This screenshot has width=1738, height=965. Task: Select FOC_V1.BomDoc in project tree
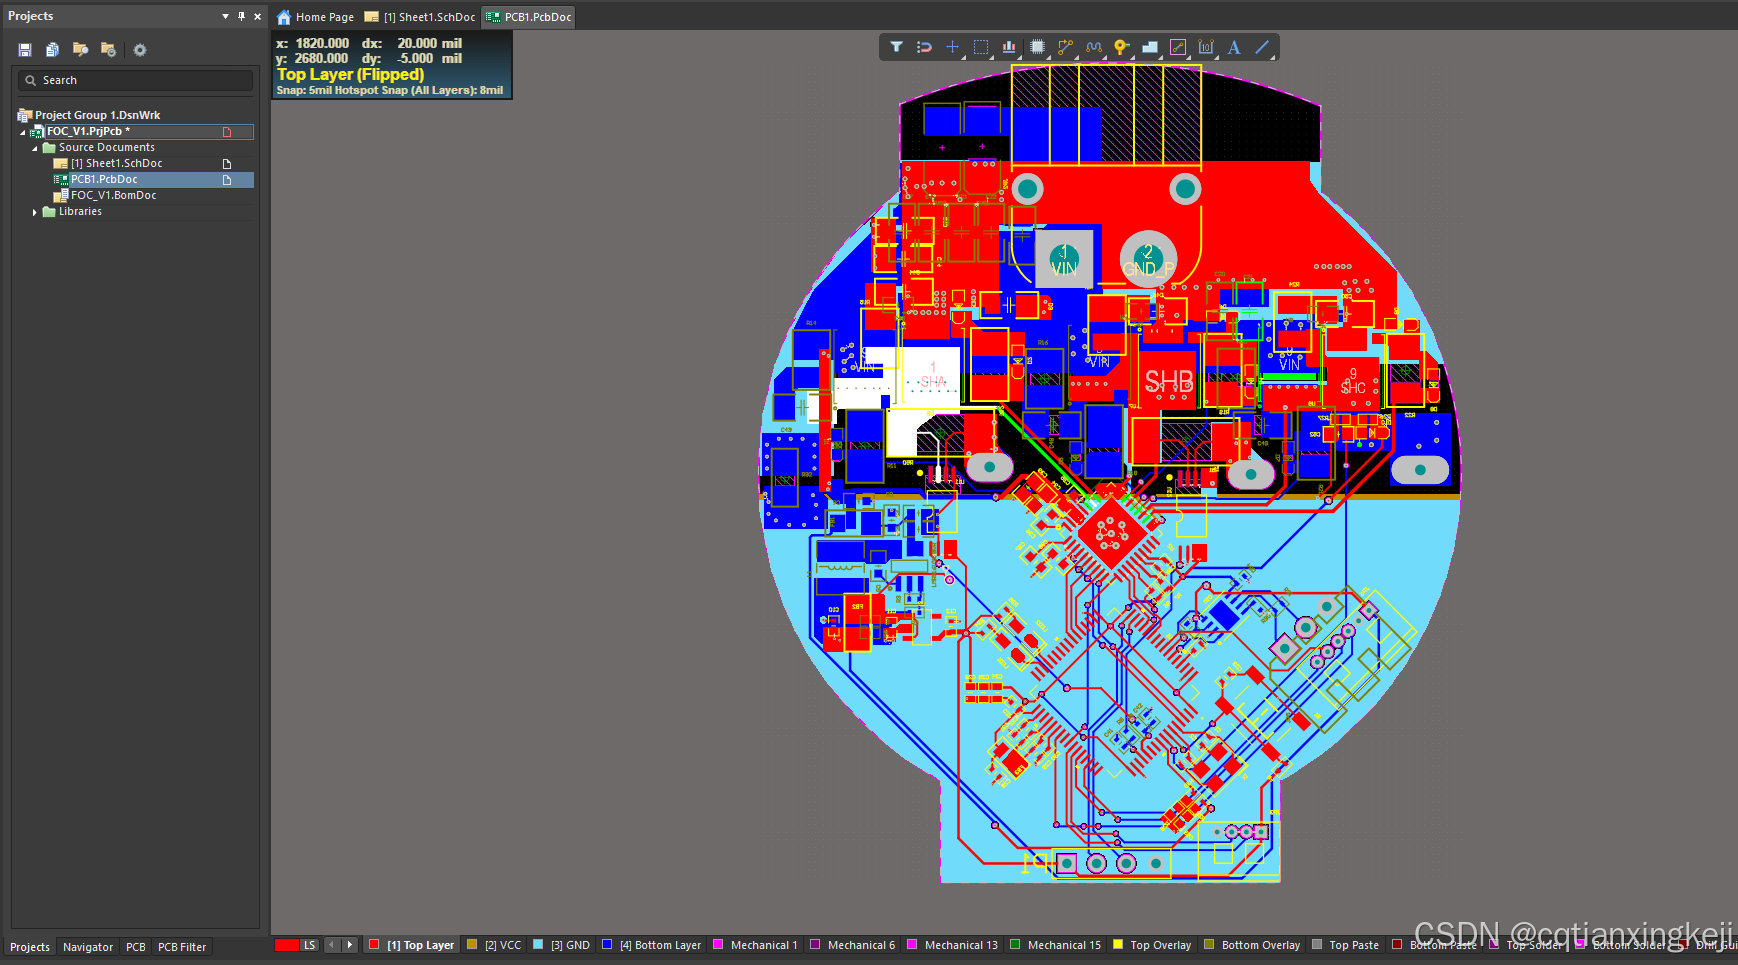coord(113,196)
